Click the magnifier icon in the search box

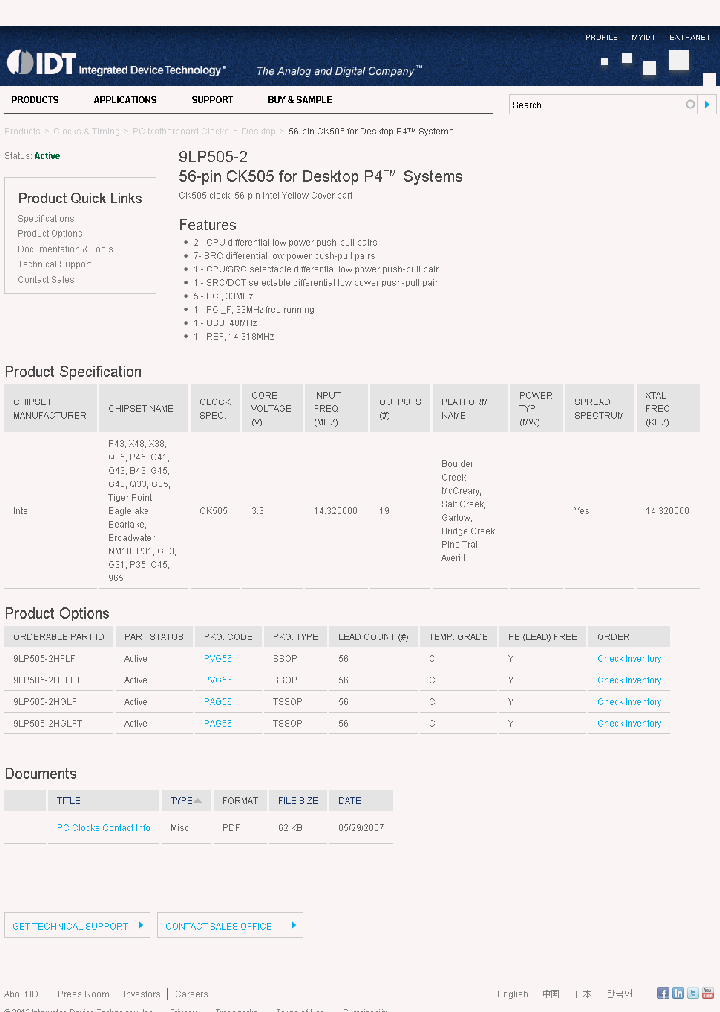click(690, 104)
